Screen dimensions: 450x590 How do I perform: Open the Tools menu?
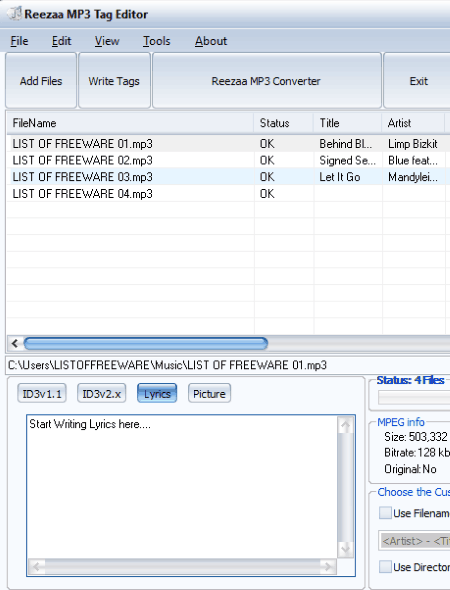157,41
